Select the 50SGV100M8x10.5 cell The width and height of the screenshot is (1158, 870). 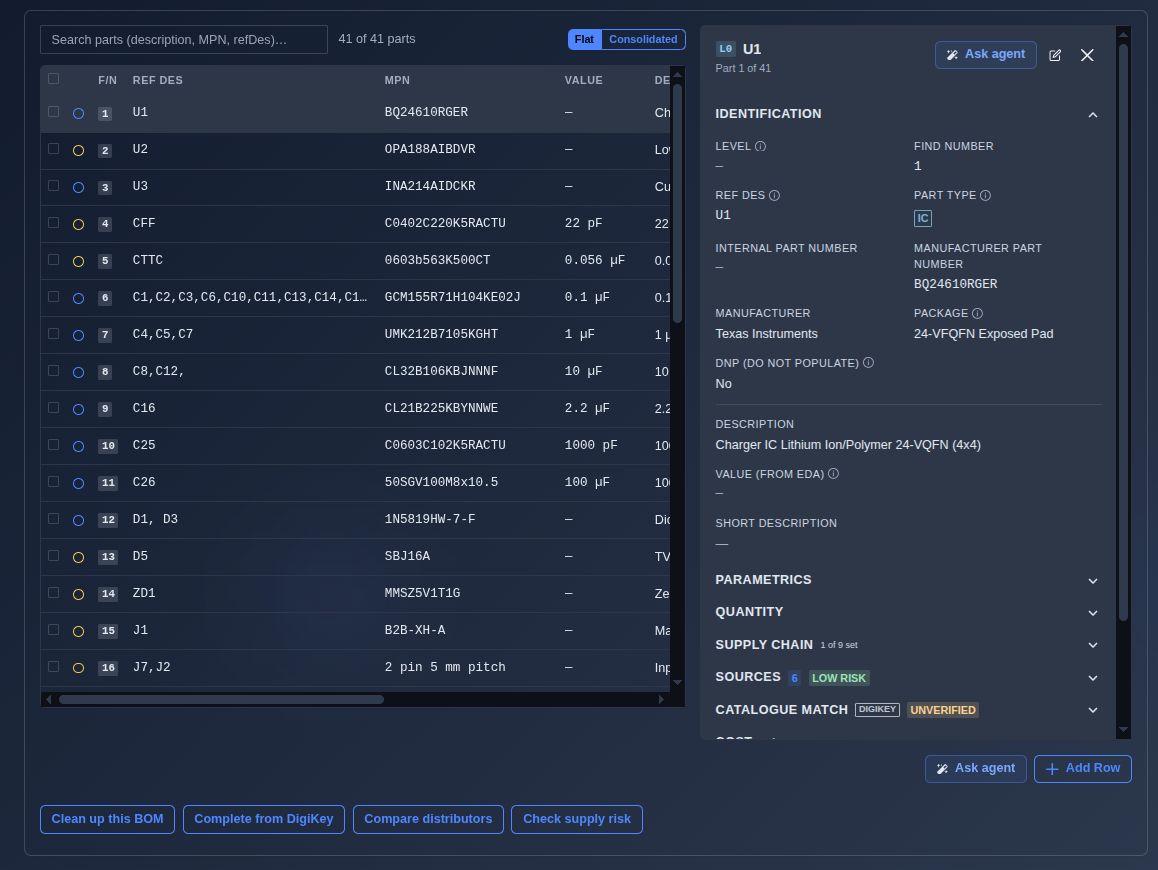pos(441,482)
